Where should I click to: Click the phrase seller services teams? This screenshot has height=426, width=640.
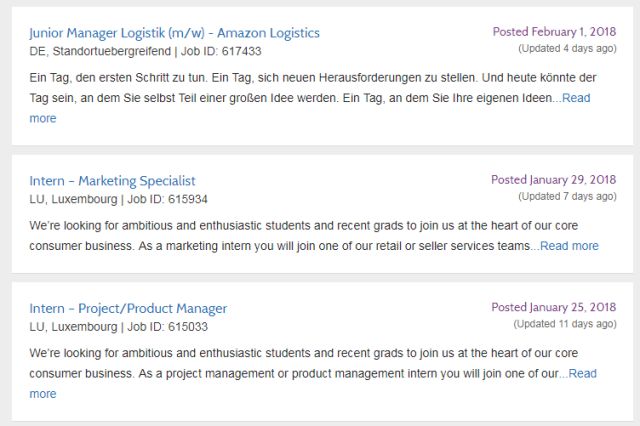479,246
